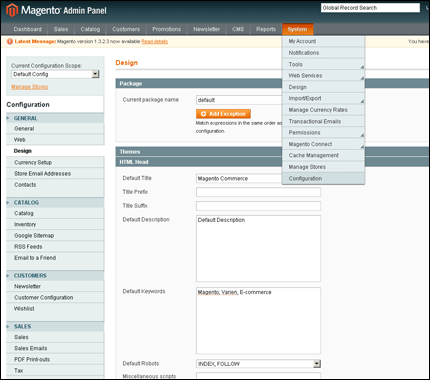Expand the Magento Connect submenu arrow
This screenshot has height=380, width=430.
(x=362, y=147)
